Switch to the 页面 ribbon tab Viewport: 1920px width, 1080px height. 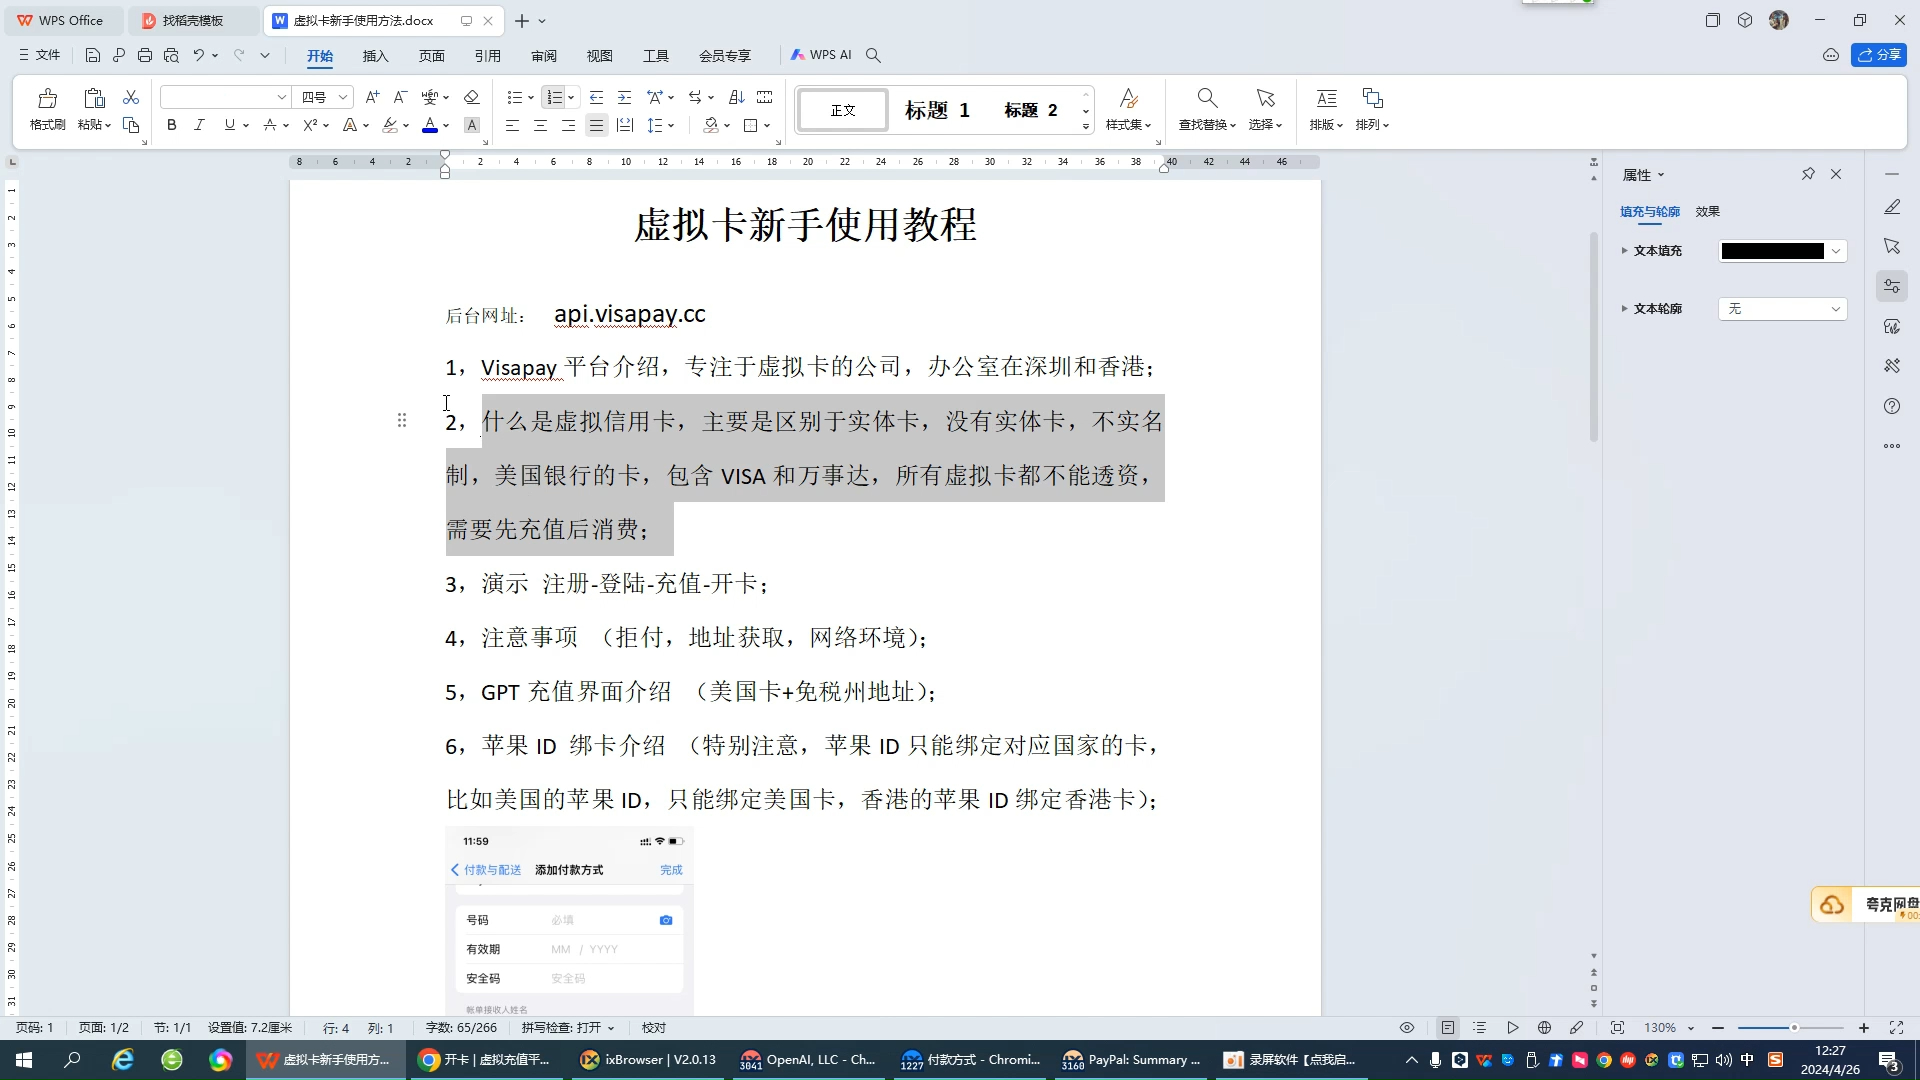click(431, 56)
